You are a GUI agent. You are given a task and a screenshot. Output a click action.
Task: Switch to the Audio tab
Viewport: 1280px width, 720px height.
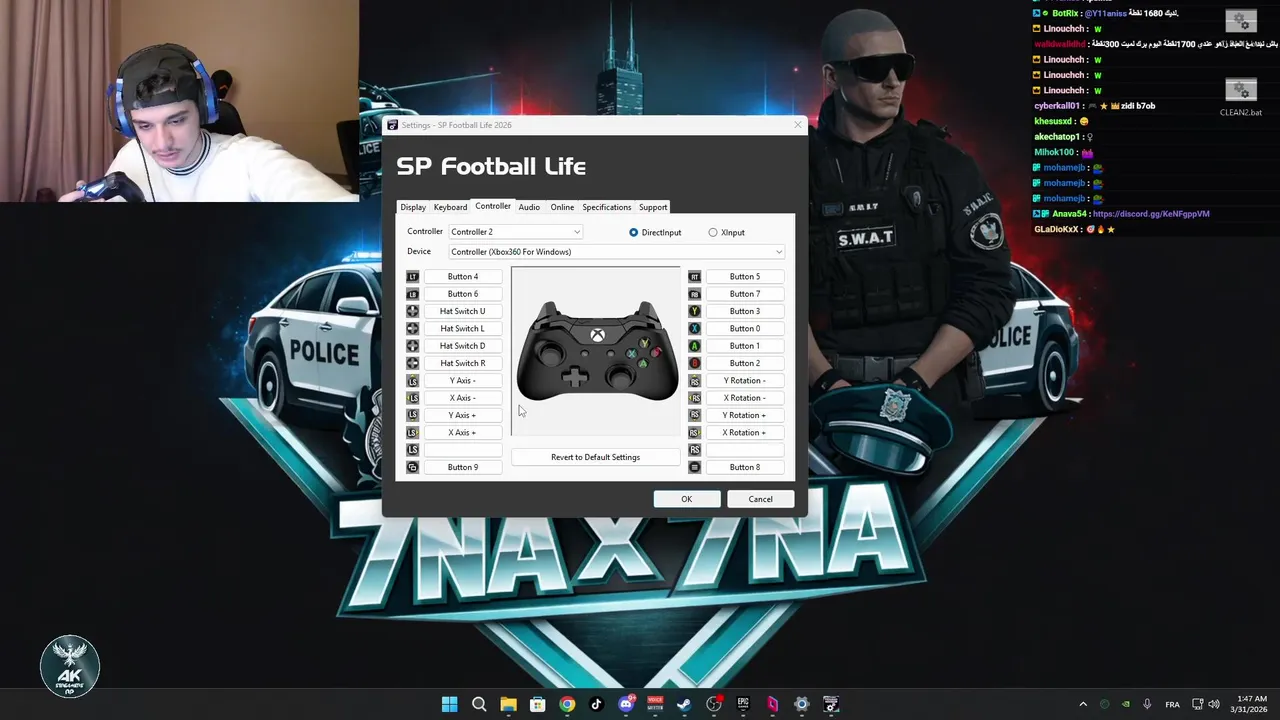pyautogui.click(x=529, y=207)
